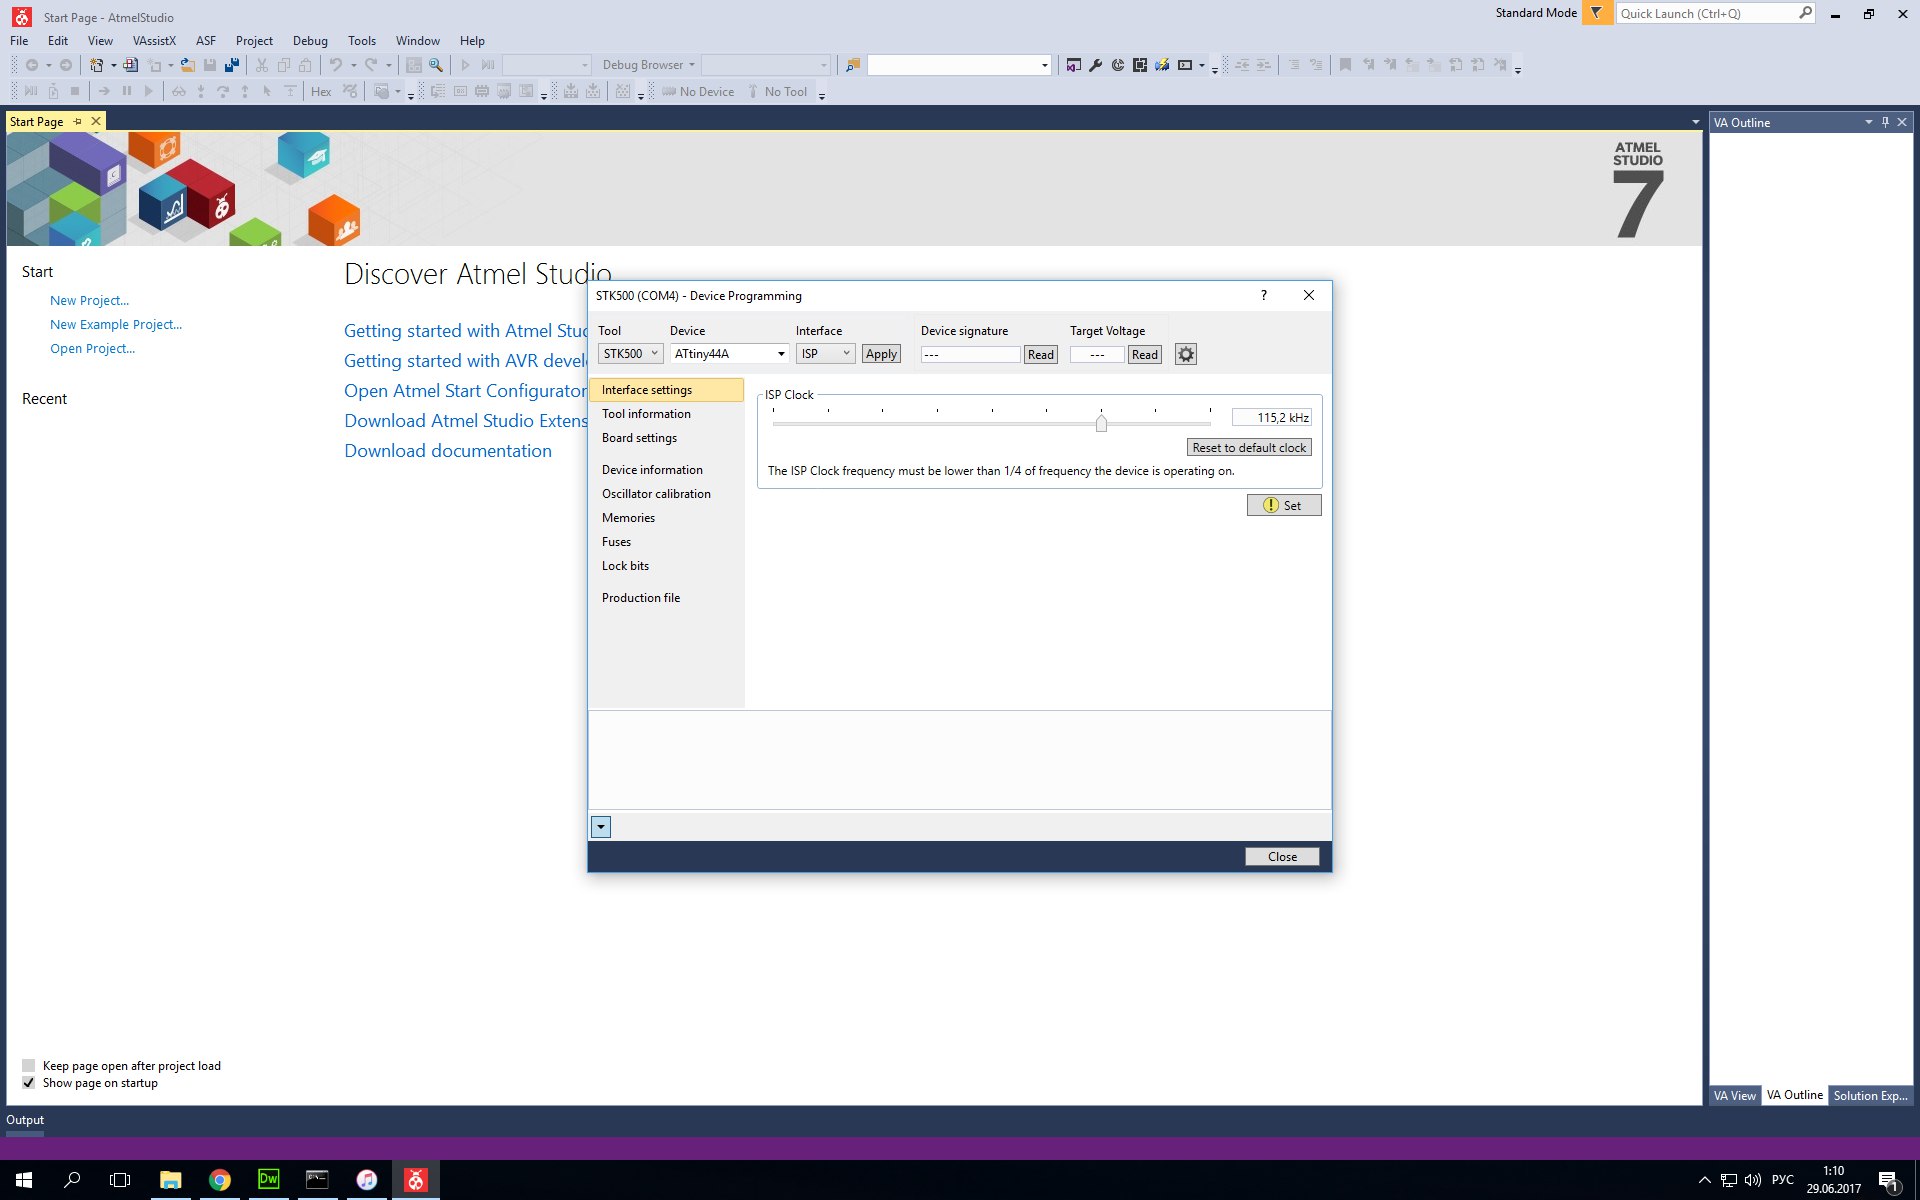Click the Download documentation link
The height and width of the screenshot is (1200, 1920).
coord(448,451)
